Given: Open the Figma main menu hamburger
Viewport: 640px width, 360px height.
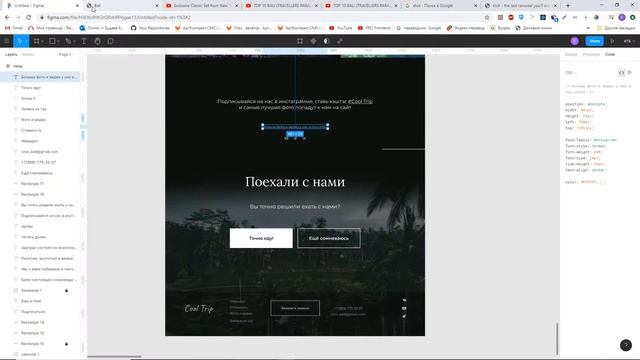Looking at the screenshot, I should [7, 41].
